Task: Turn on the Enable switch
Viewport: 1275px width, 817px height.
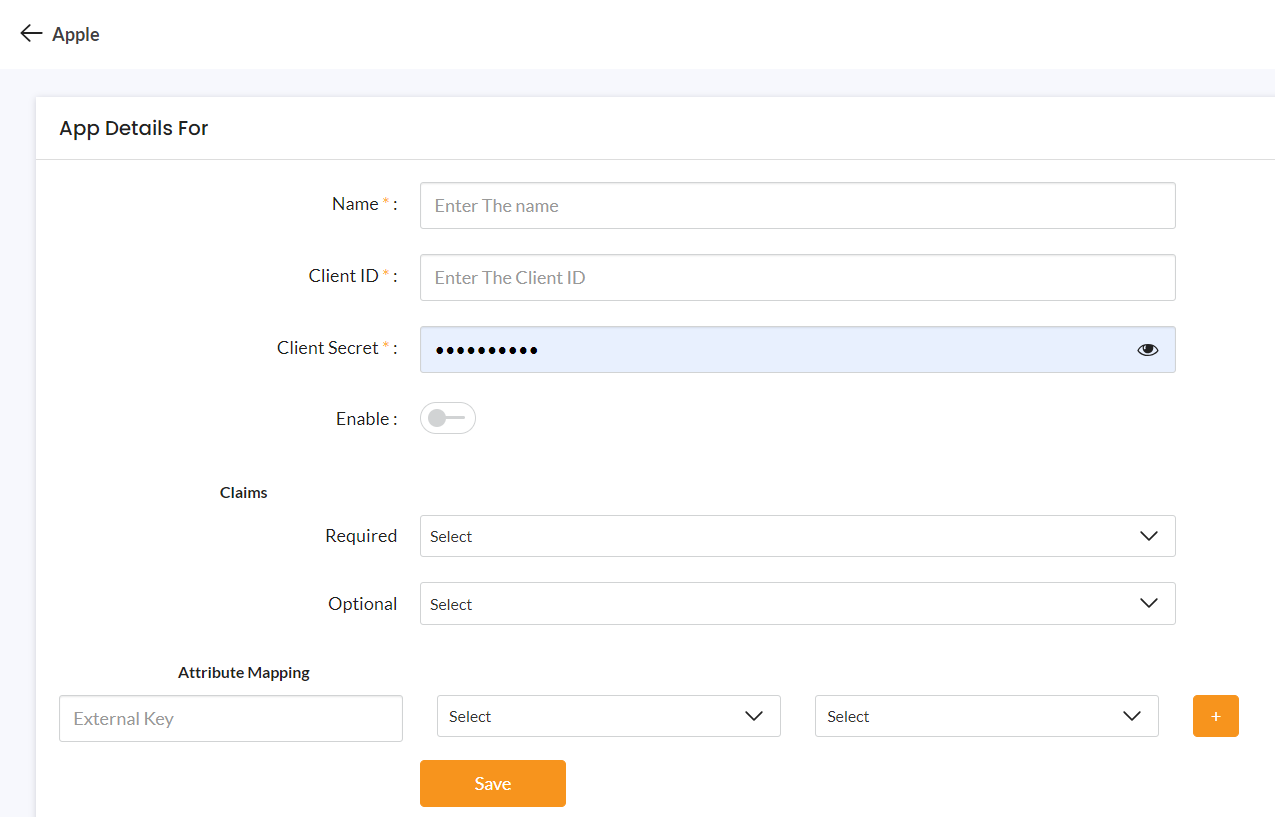Action: click(x=447, y=418)
